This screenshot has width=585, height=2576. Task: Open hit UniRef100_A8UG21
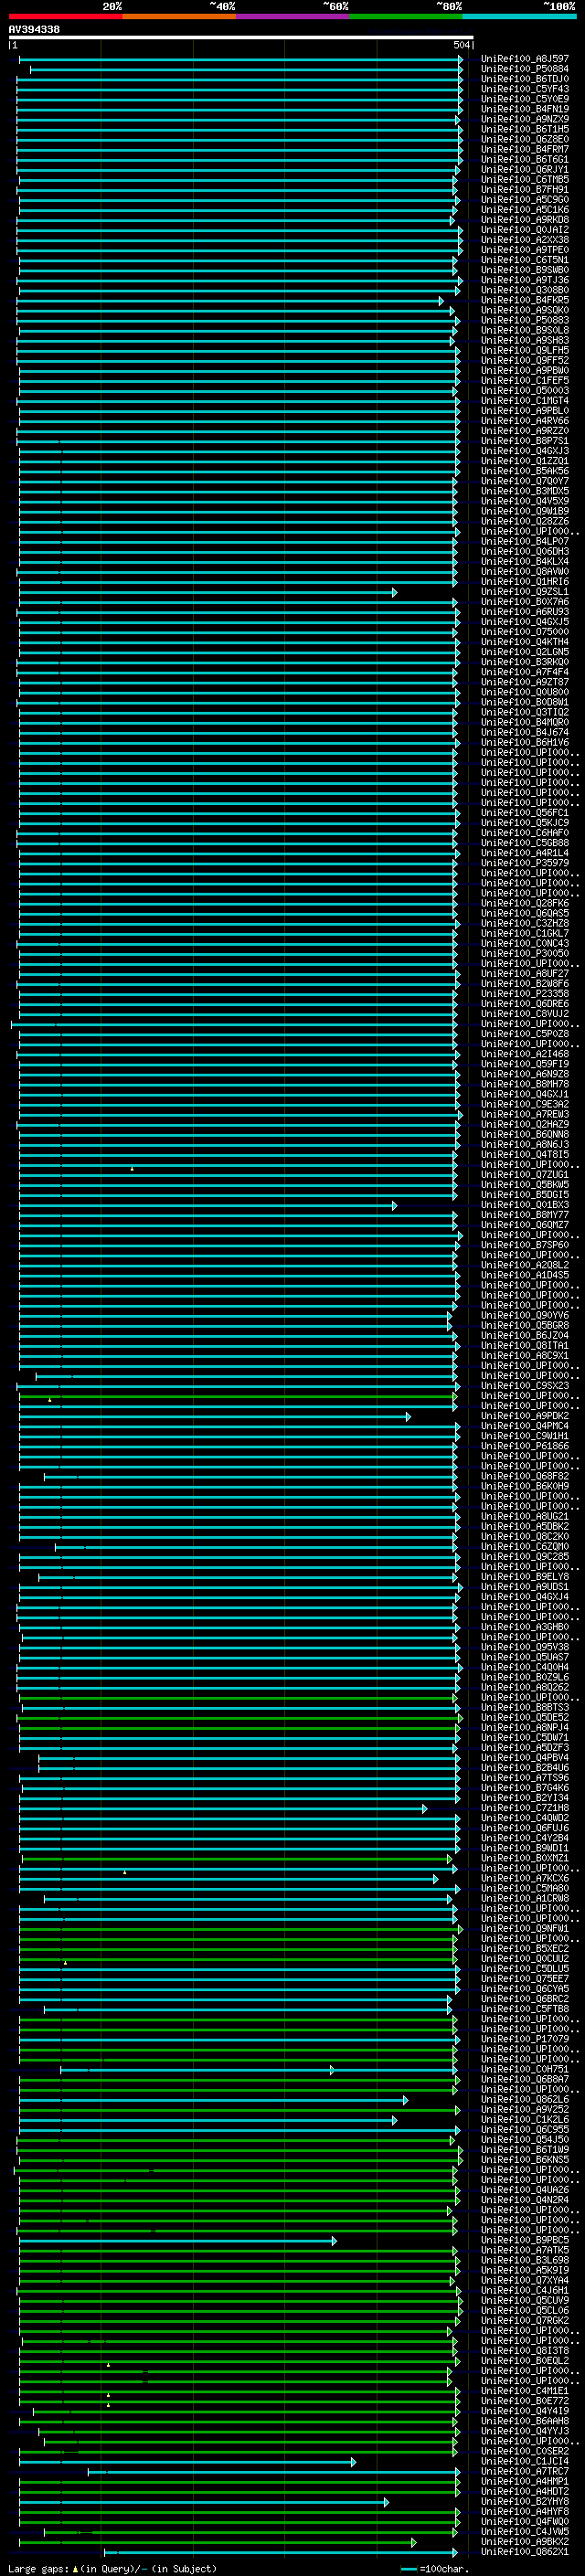pyautogui.click(x=525, y=1516)
